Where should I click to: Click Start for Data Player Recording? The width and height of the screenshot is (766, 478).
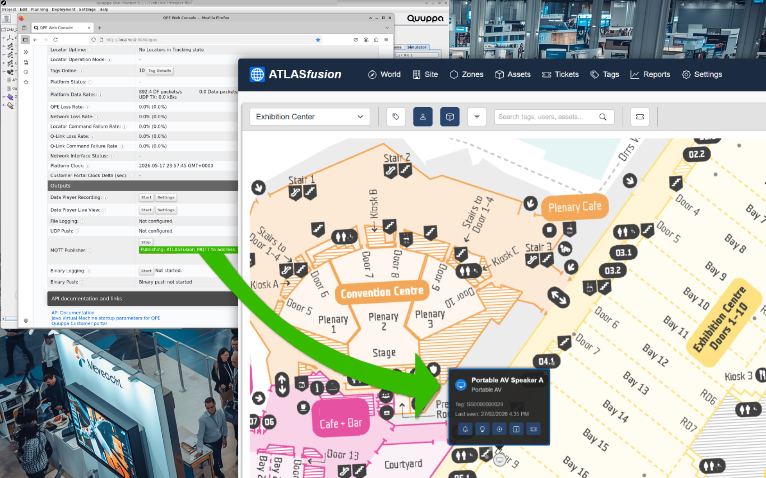pos(146,197)
